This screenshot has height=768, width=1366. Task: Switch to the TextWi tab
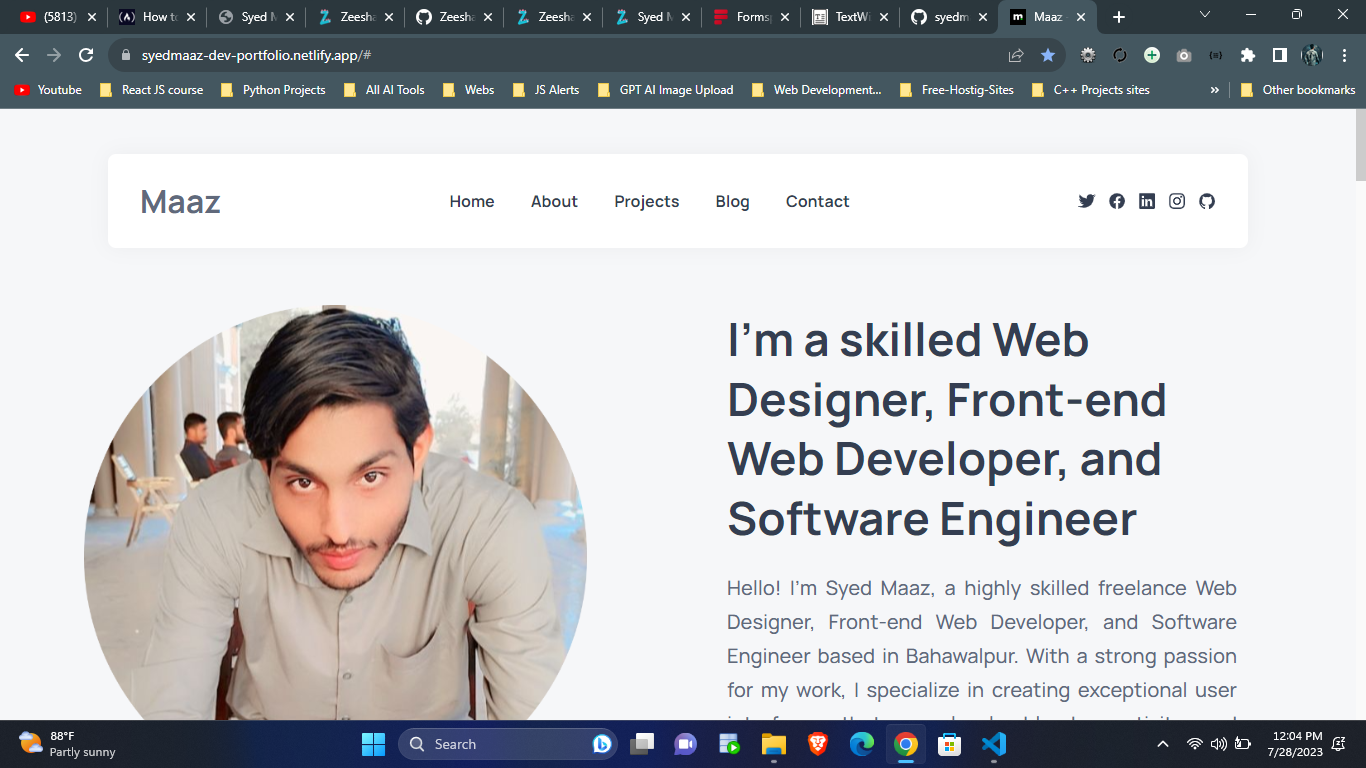pyautogui.click(x=851, y=17)
